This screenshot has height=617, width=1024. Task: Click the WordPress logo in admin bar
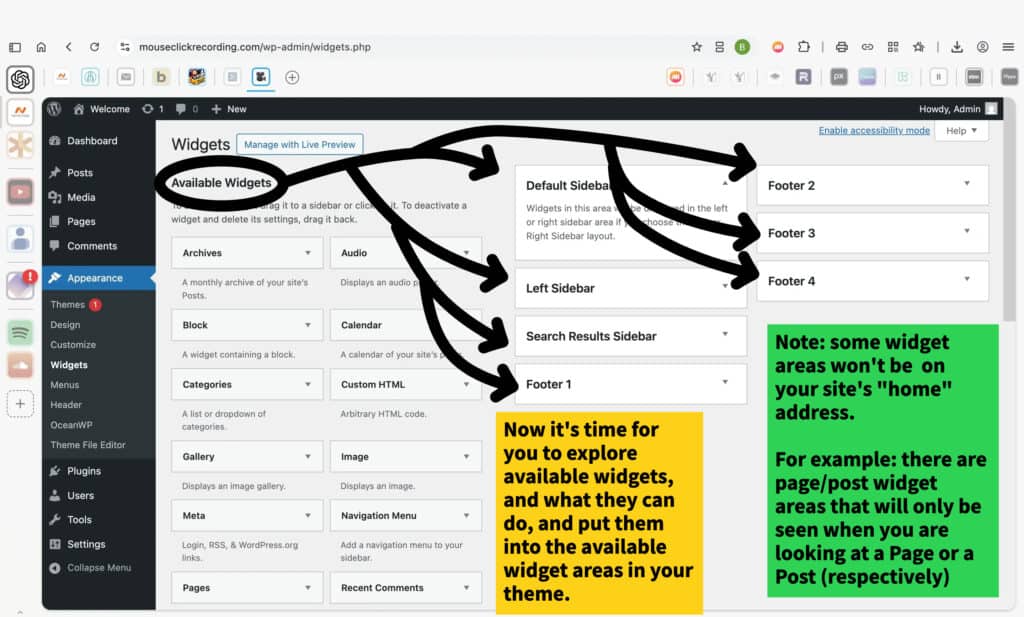[x=54, y=109]
